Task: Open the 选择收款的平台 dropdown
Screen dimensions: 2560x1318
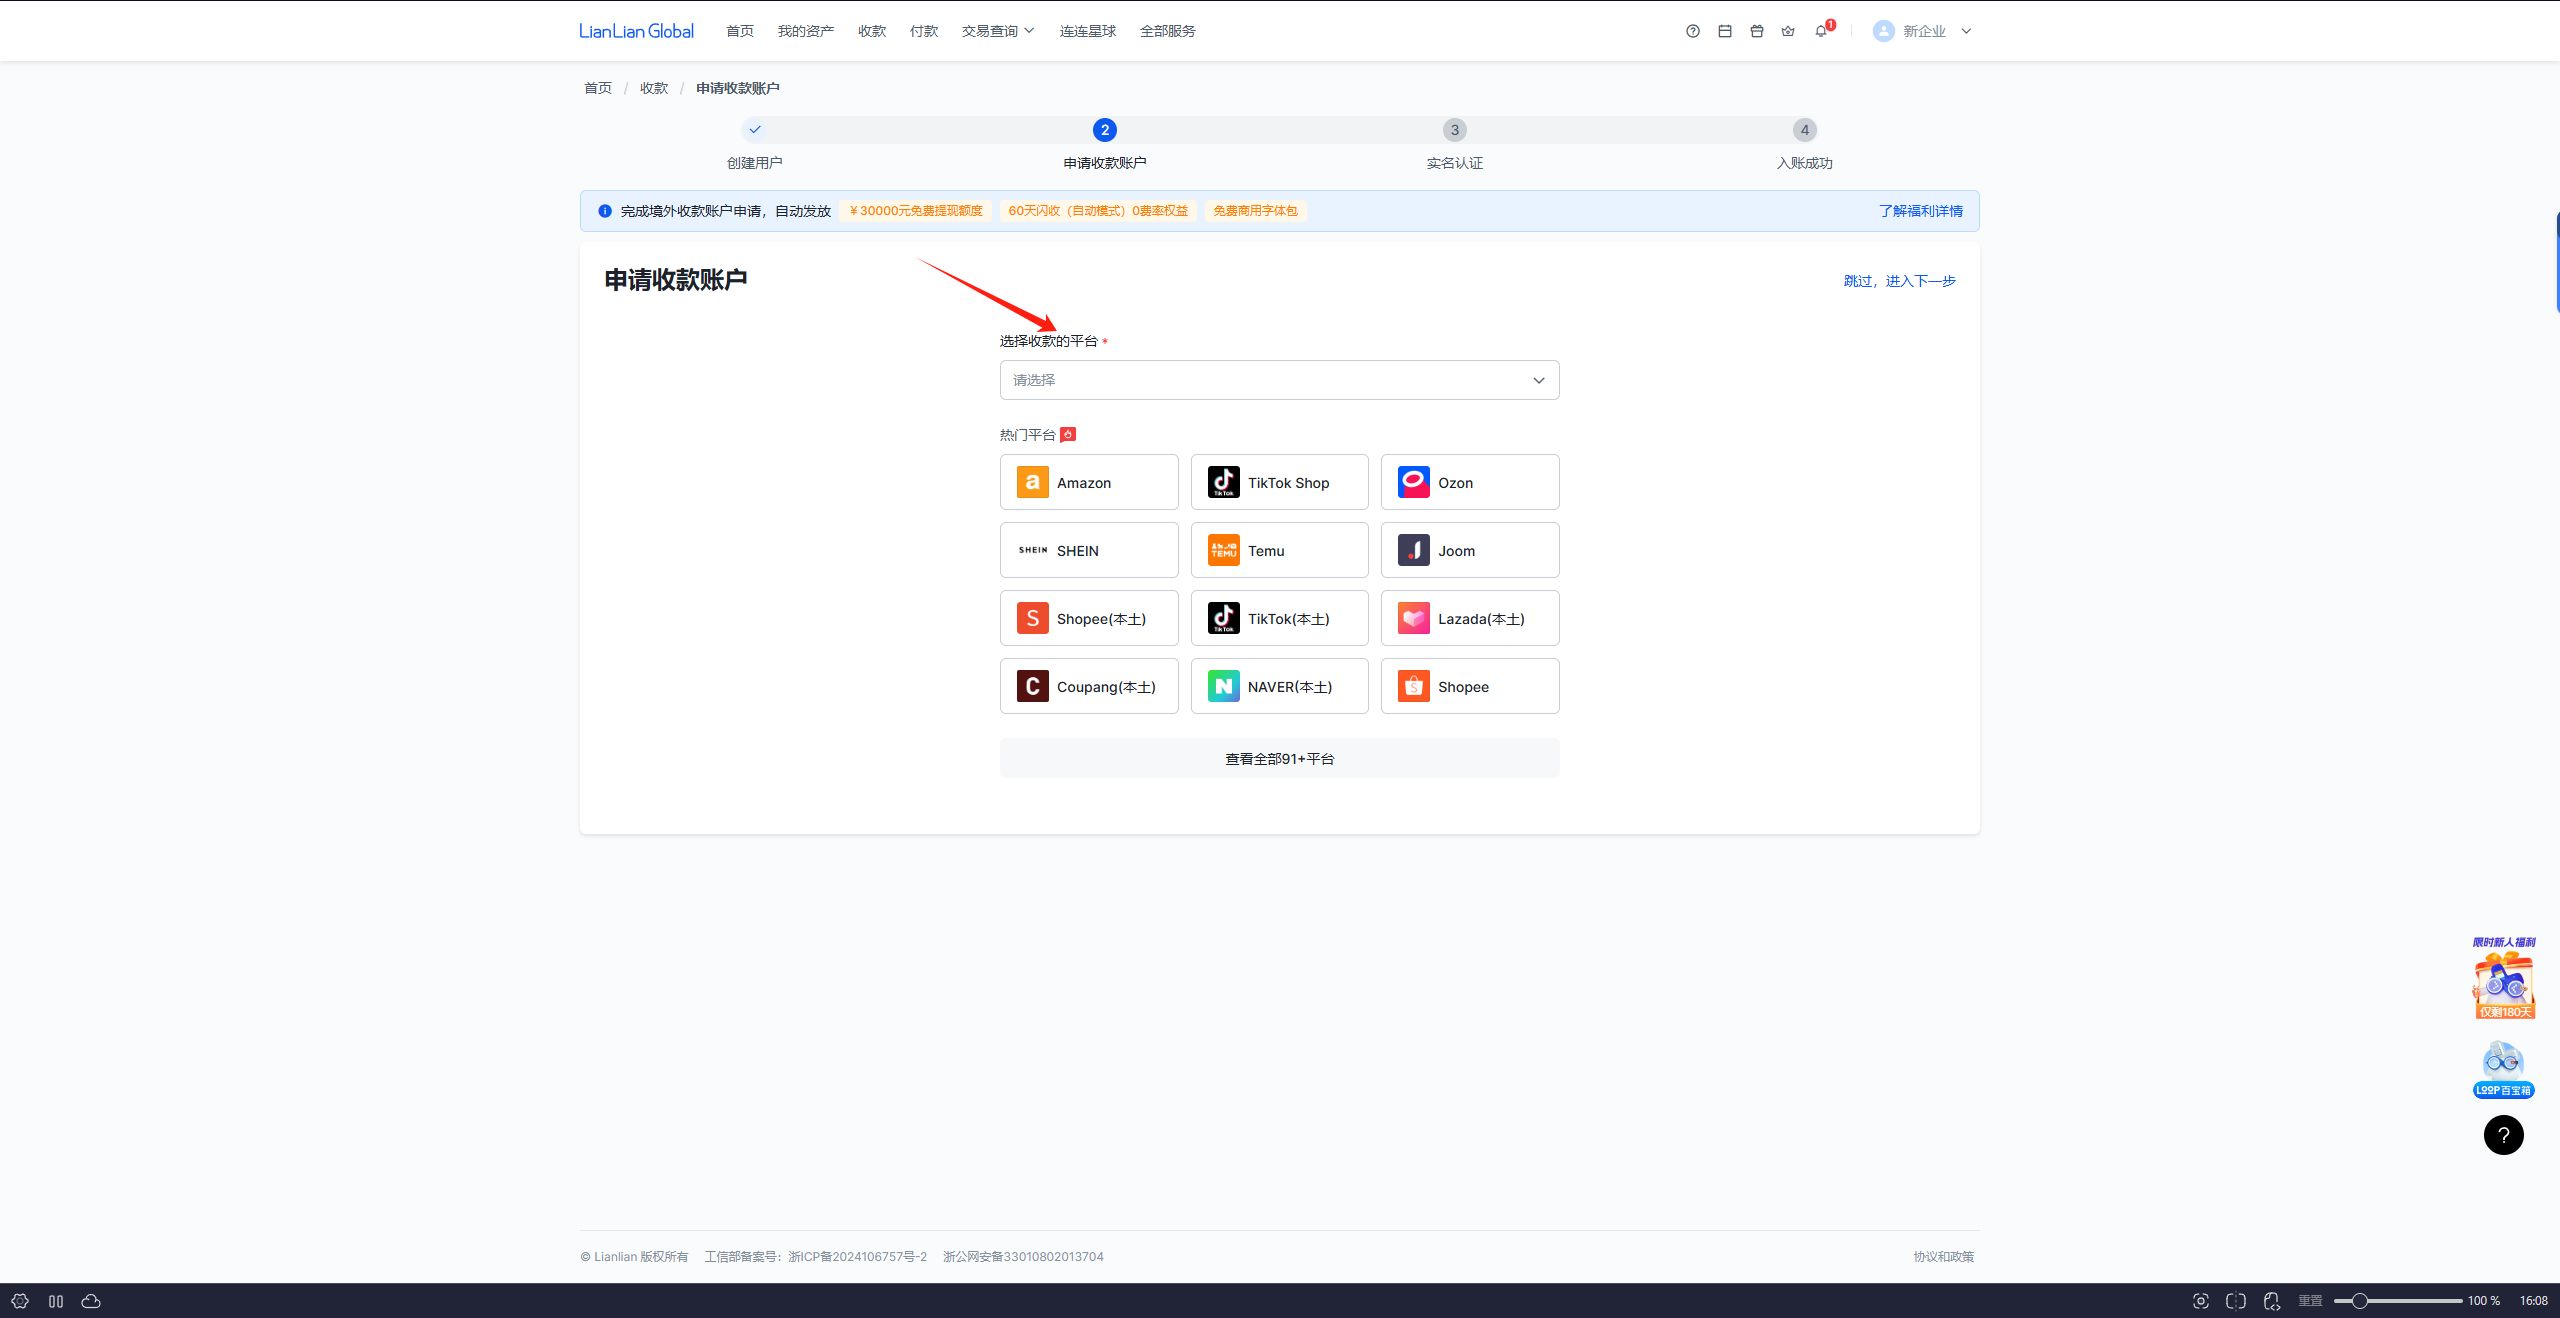Action: pos(1279,380)
